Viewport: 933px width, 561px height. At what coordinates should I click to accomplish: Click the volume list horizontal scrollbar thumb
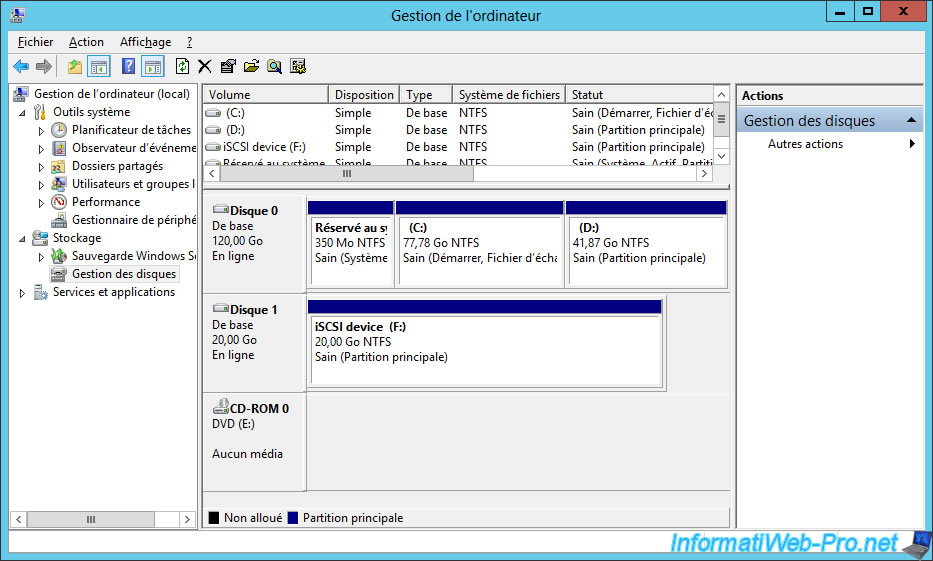[346, 173]
